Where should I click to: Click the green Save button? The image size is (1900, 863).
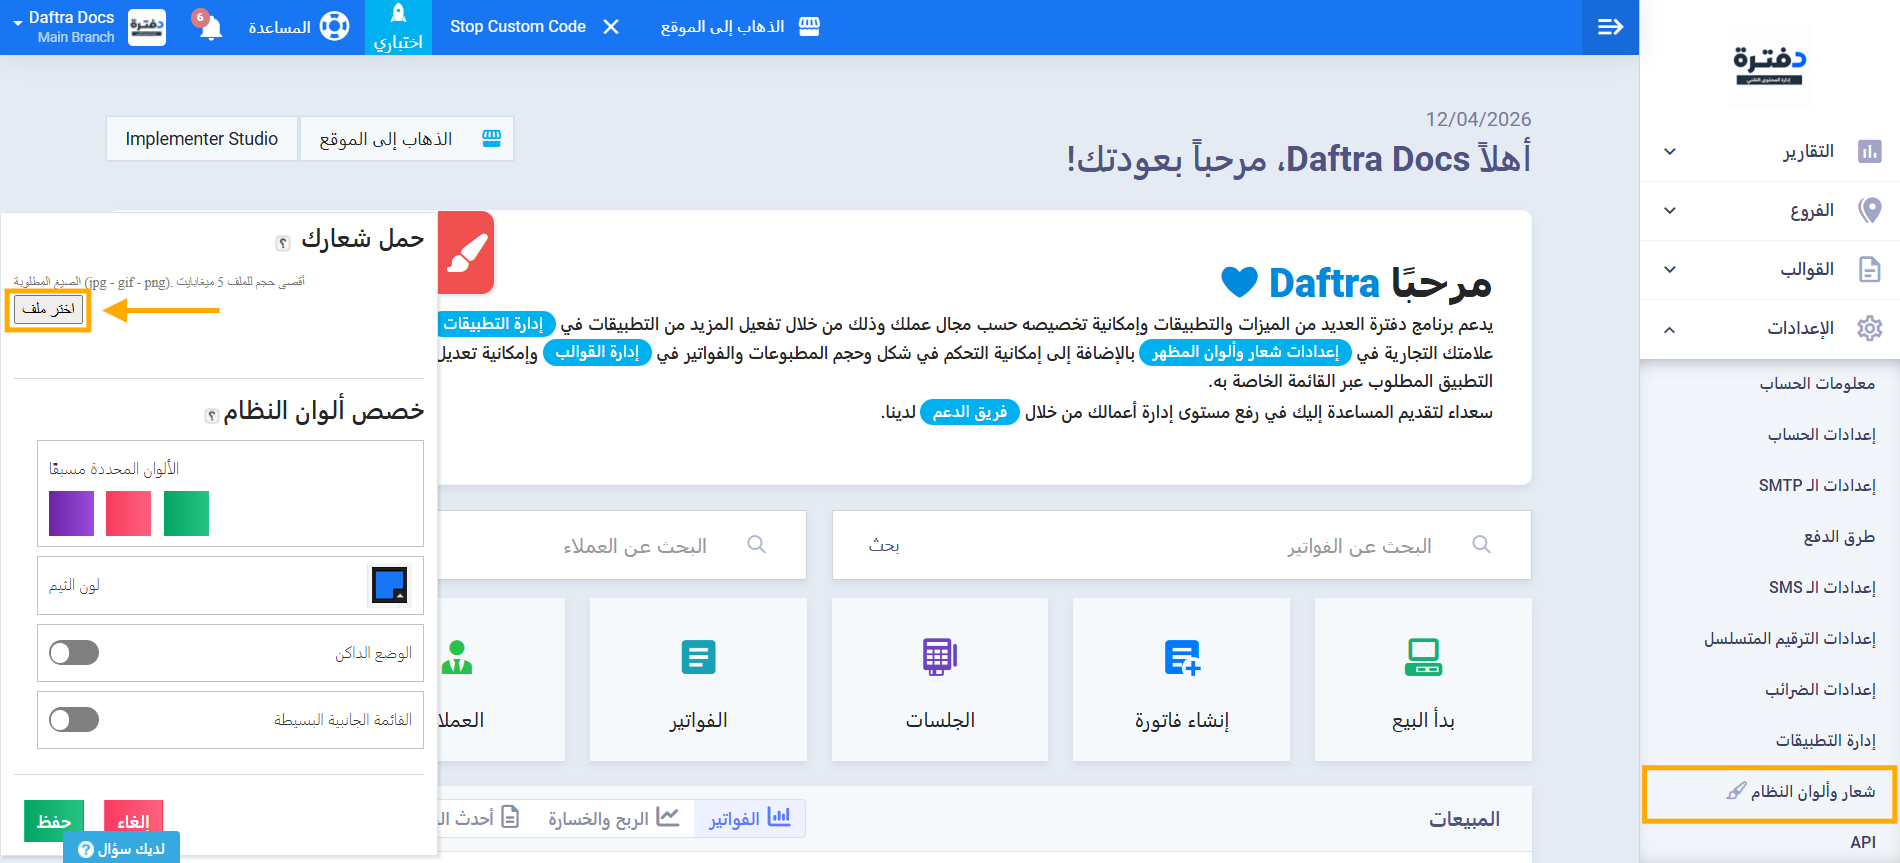coord(54,821)
